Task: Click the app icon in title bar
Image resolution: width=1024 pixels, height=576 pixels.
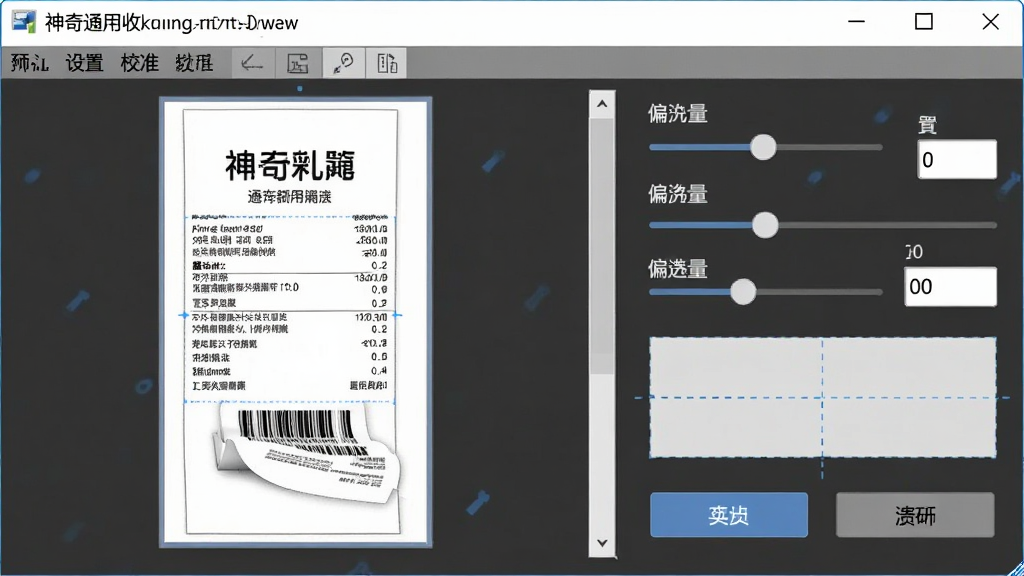Action: (24, 22)
